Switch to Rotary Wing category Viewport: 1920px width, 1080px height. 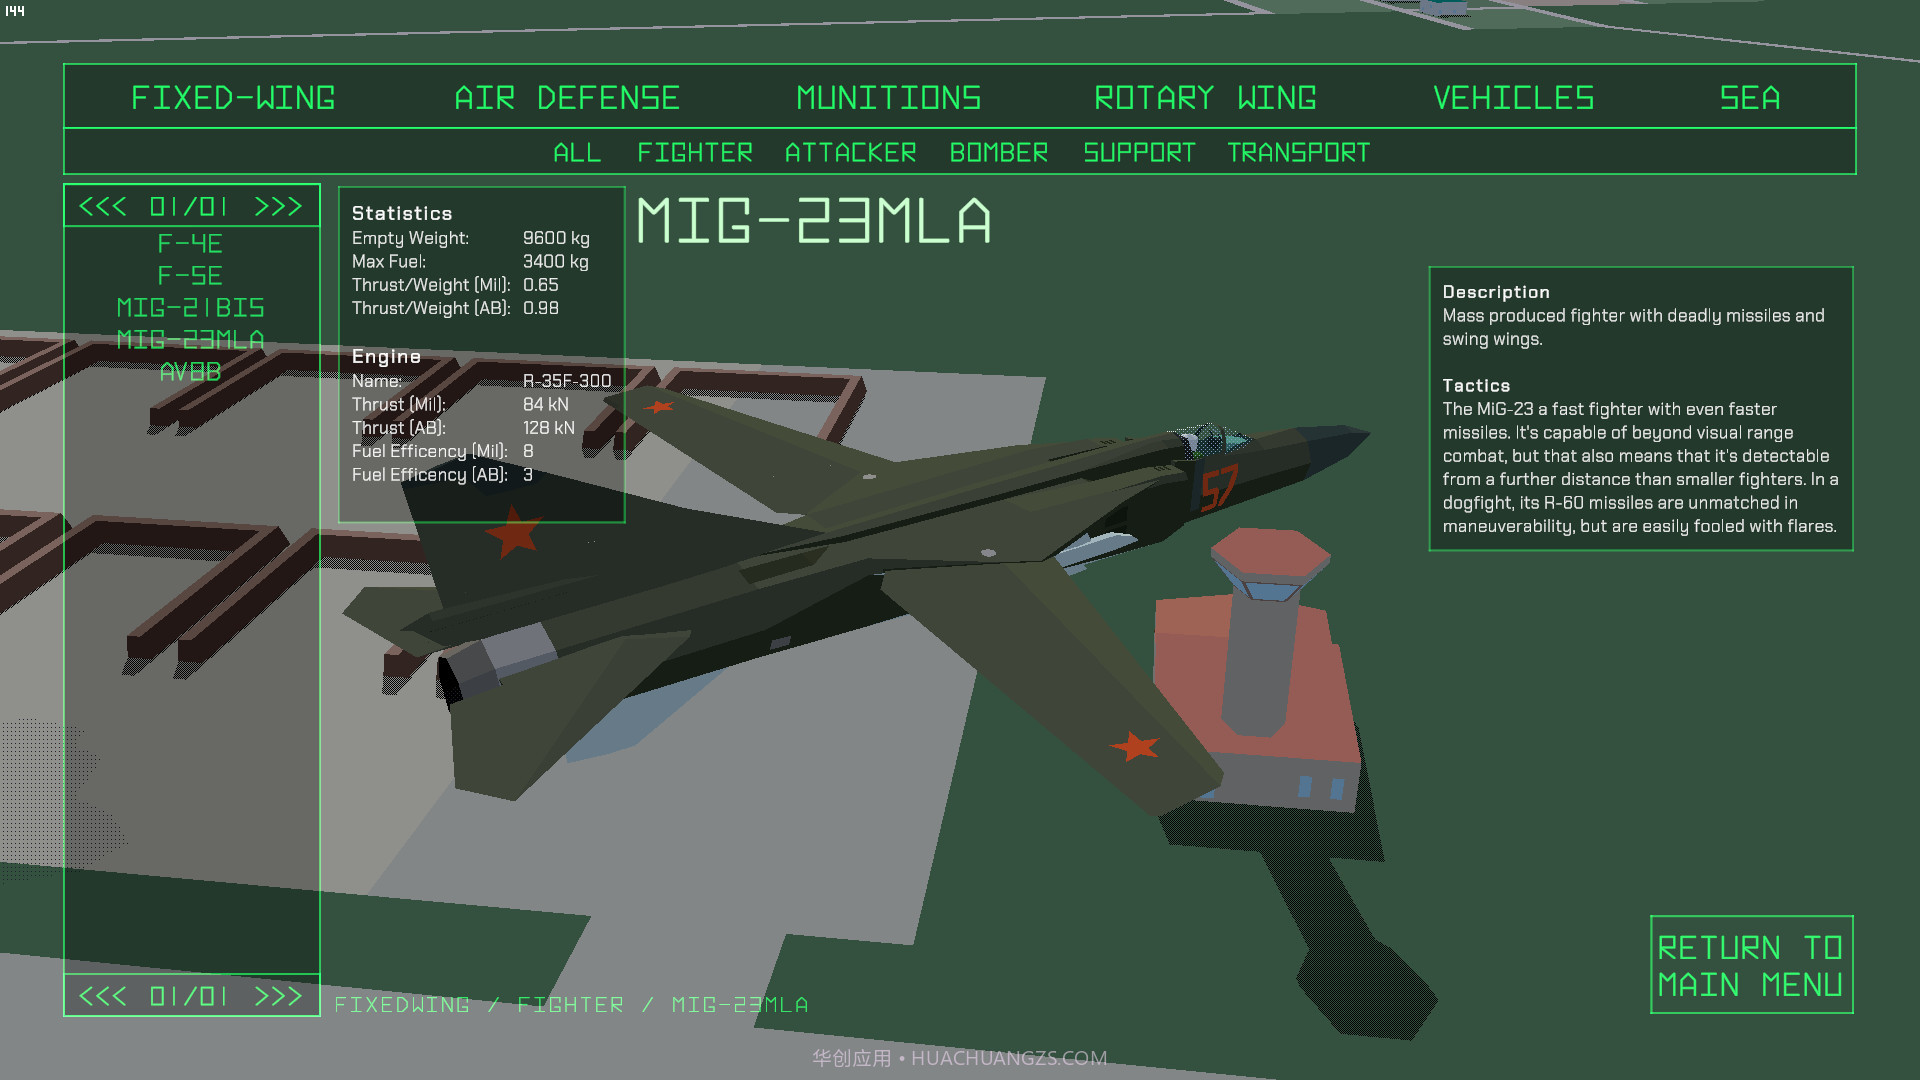pos(1205,98)
